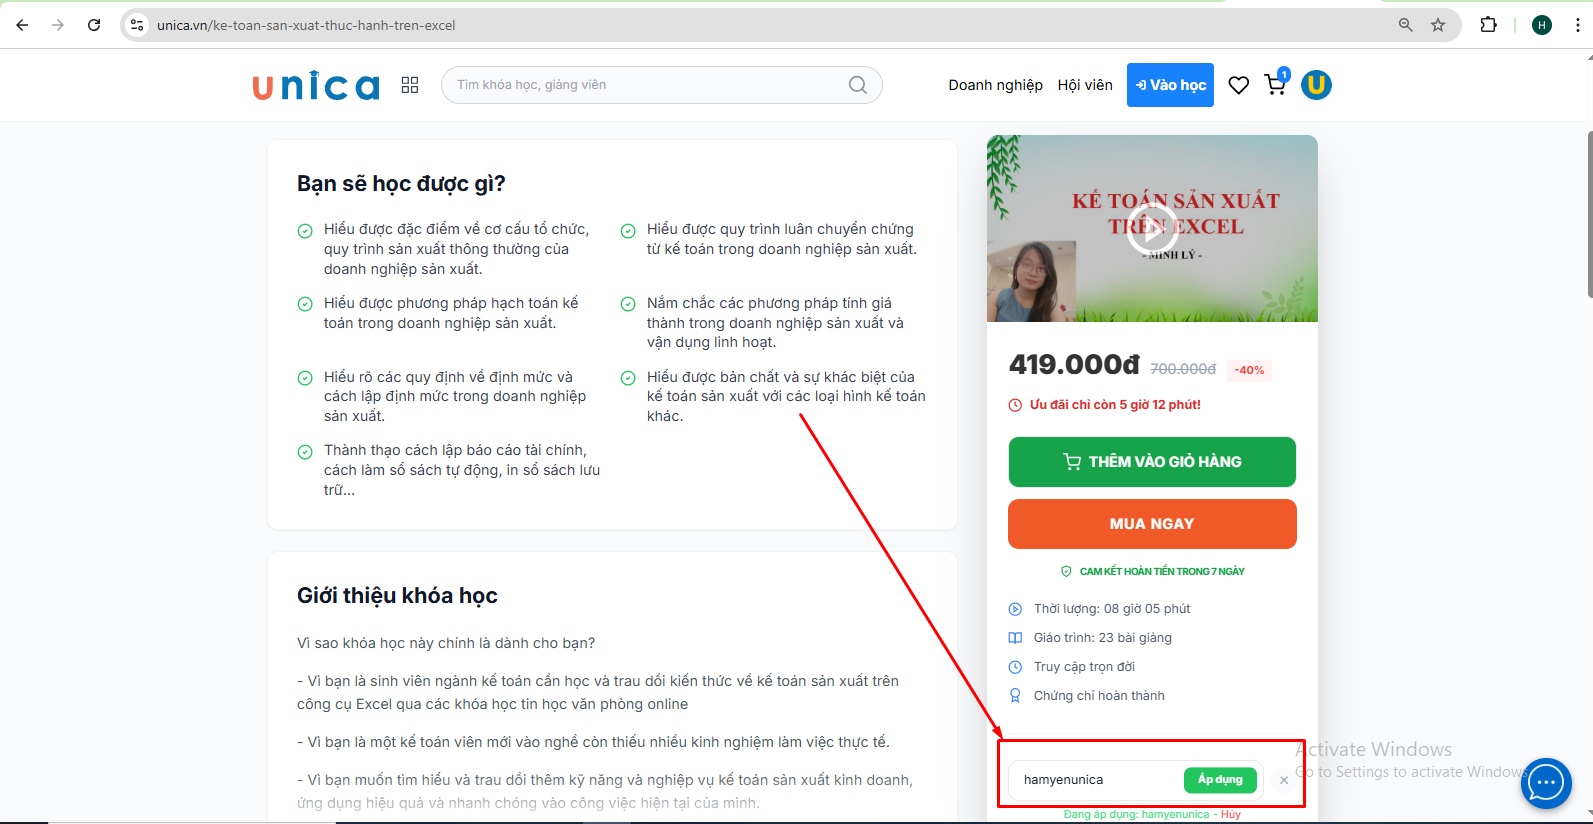Click the search magnifier icon
The width and height of the screenshot is (1593, 824).
coord(857,85)
